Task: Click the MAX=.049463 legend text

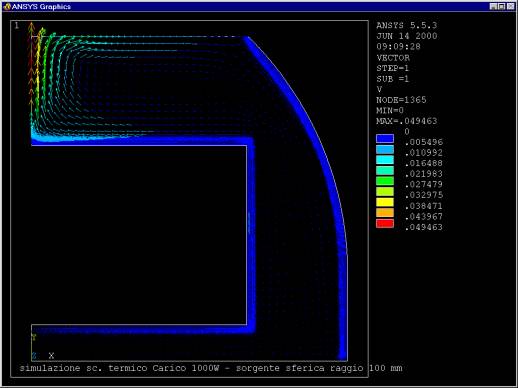Action: click(x=407, y=121)
